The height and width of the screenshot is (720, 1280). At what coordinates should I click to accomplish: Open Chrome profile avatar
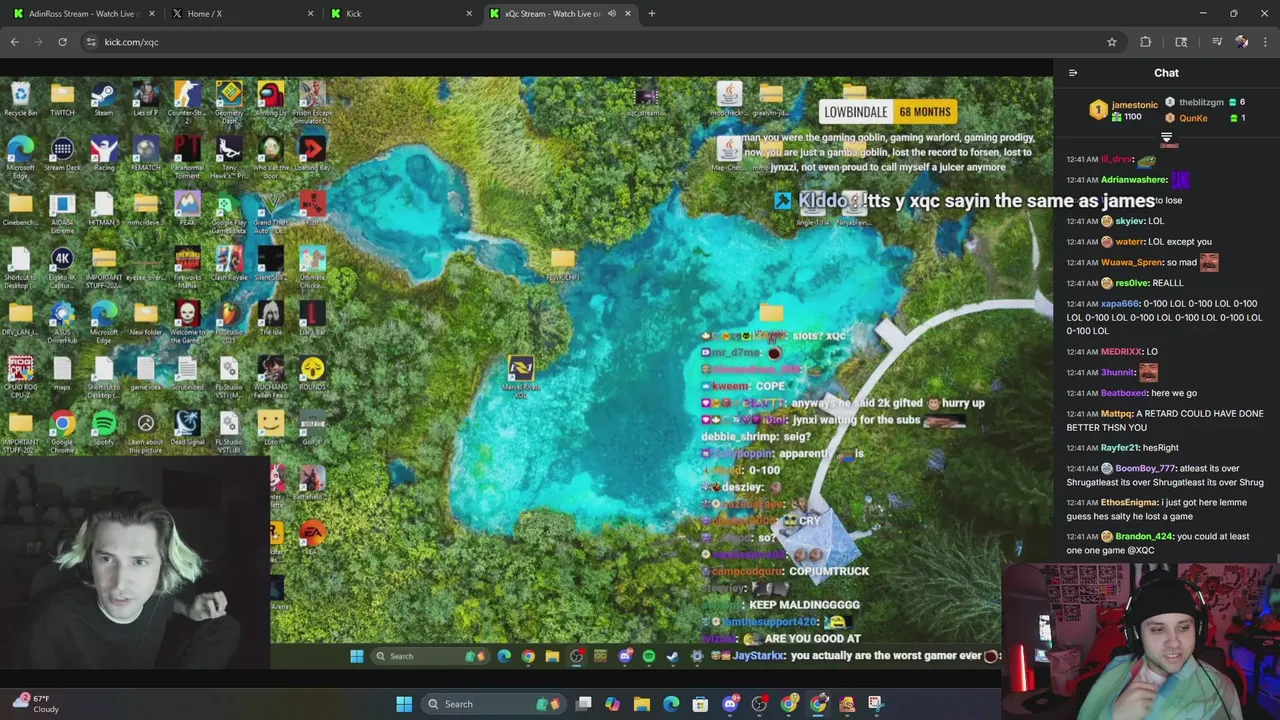(1241, 42)
